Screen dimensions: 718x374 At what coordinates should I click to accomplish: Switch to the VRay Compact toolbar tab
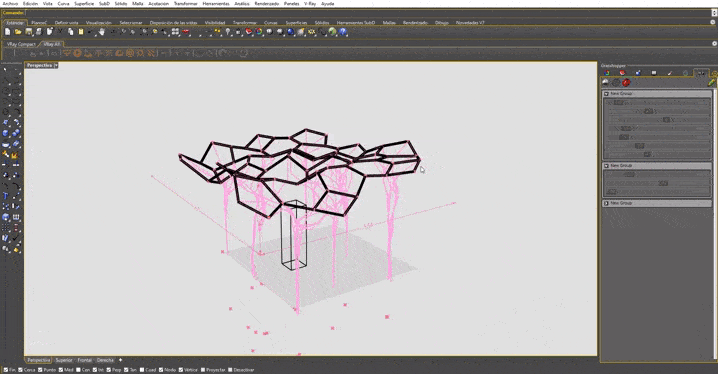(21, 44)
